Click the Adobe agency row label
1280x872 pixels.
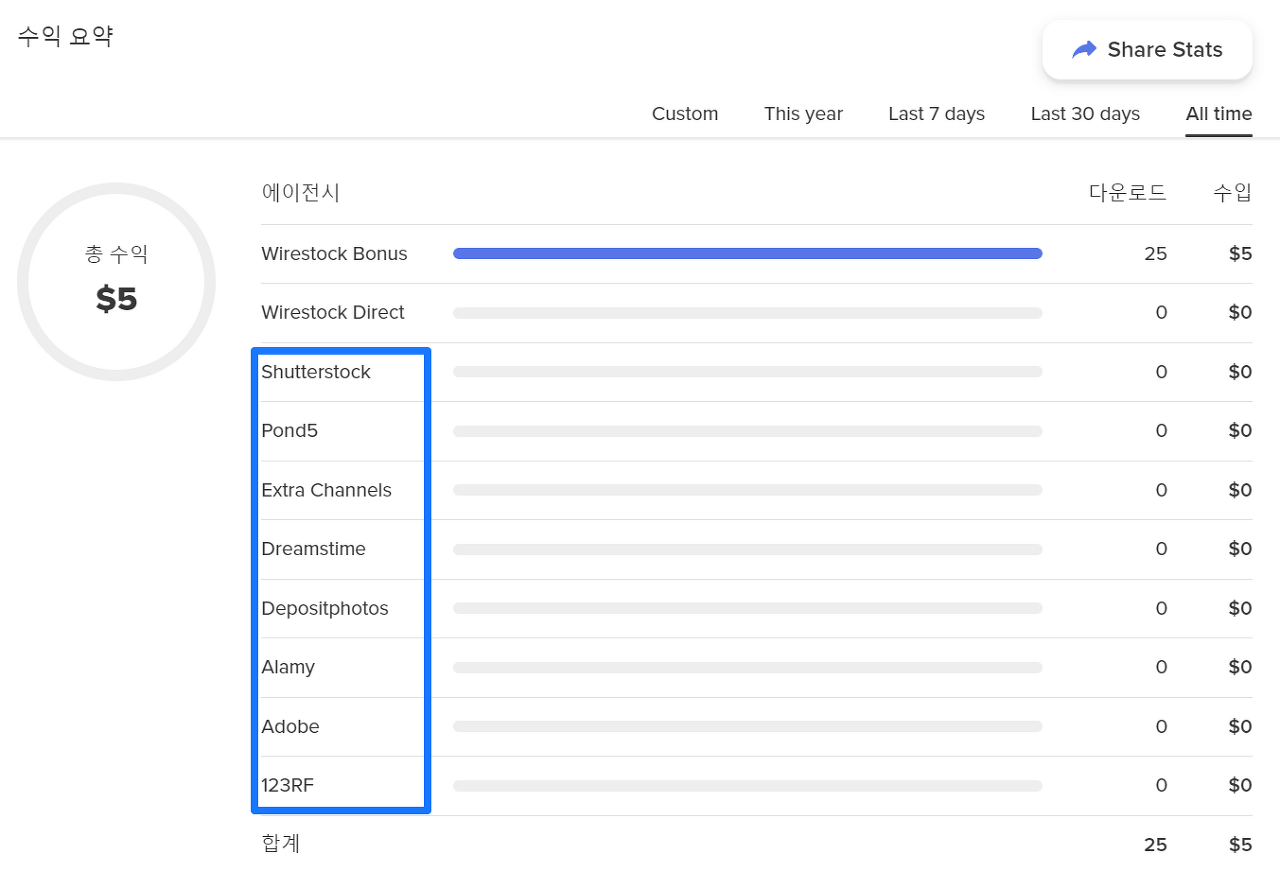290,726
